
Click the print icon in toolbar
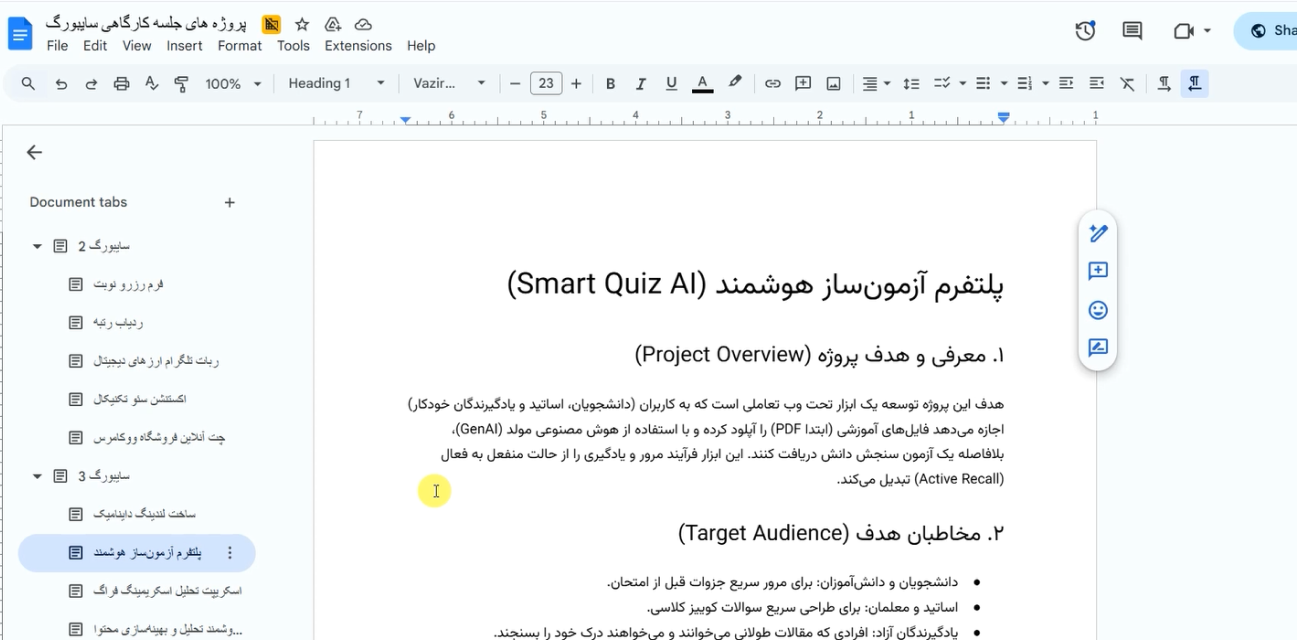[x=121, y=84]
